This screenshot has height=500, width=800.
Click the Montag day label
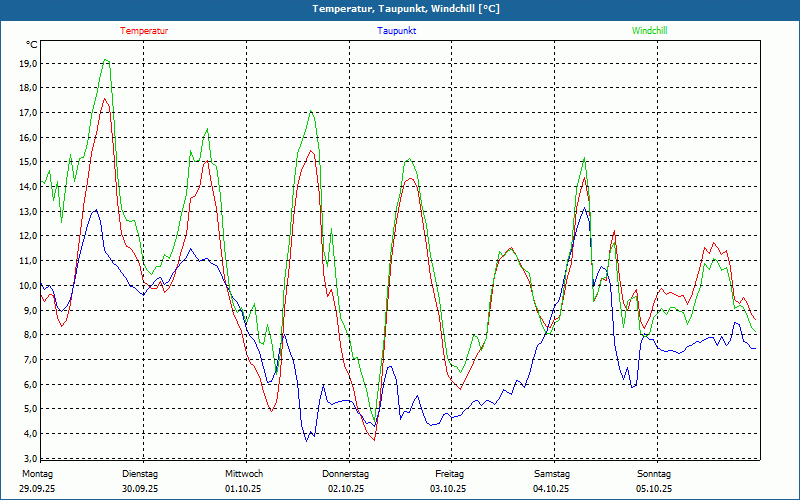click(37, 474)
